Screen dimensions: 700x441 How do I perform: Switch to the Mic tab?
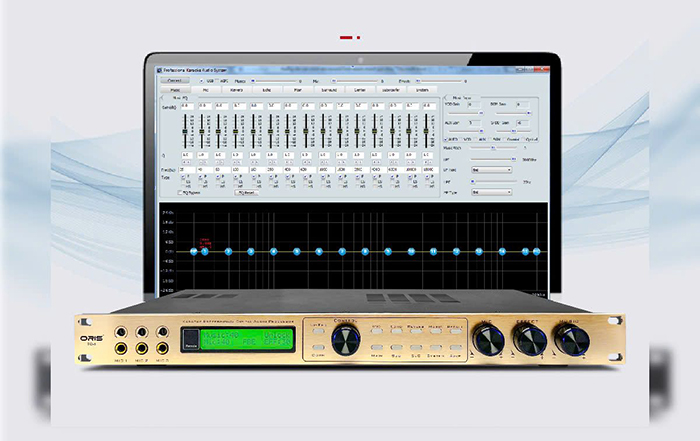[x=206, y=90]
